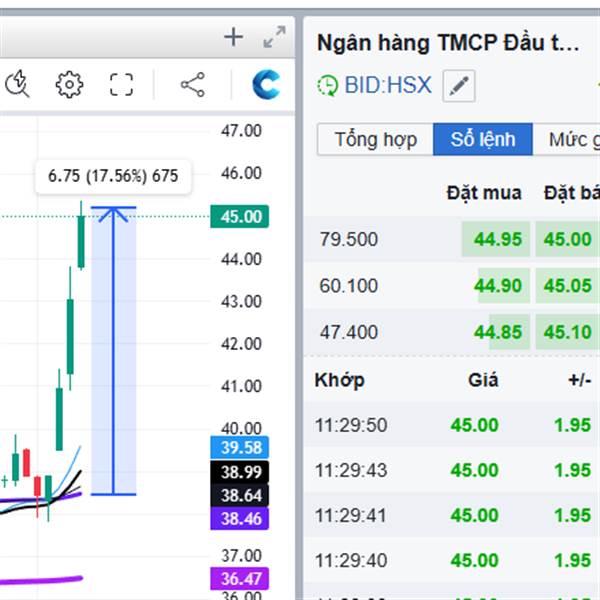Click the Đặt mua column header
600x600 pixels.
[x=484, y=193]
